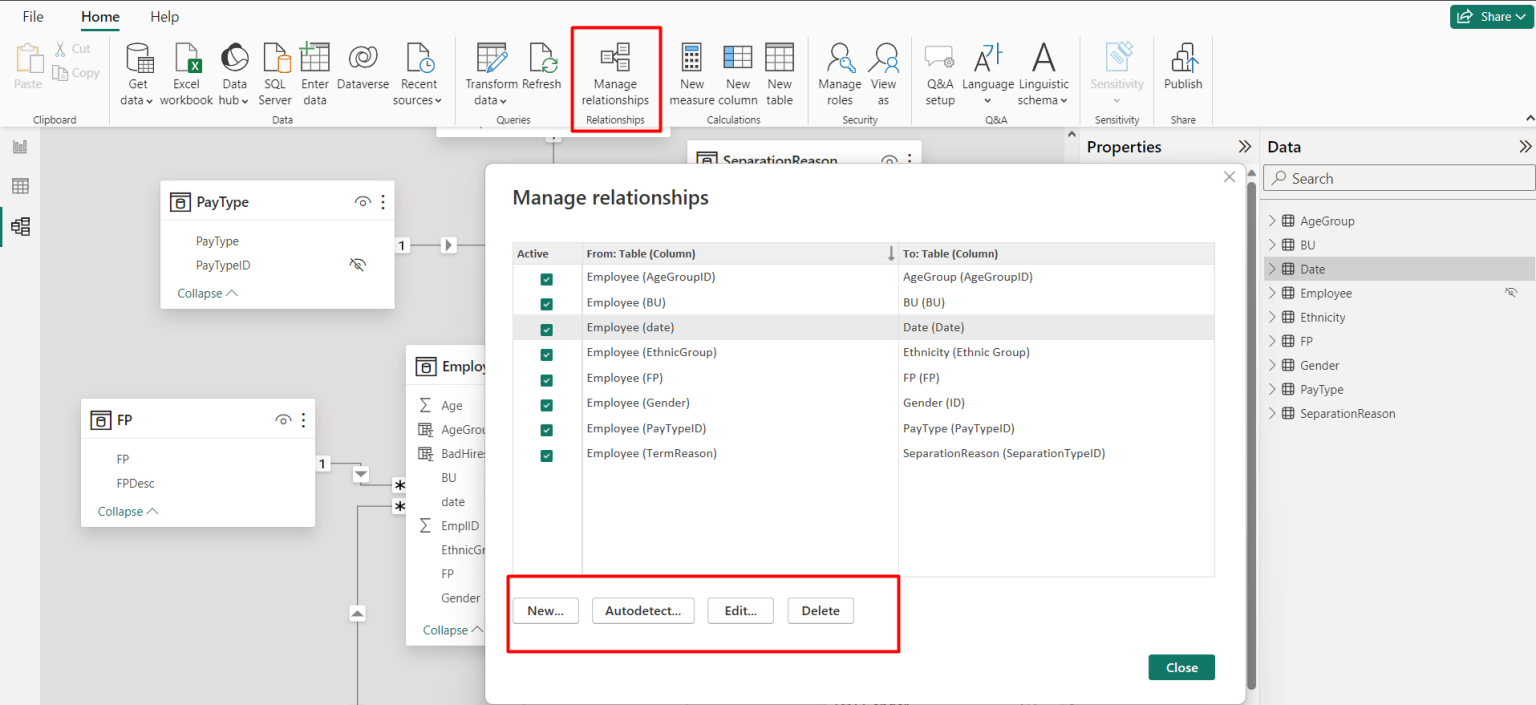1536x705 pixels.
Task: Open the File menu
Action: tap(33, 17)
